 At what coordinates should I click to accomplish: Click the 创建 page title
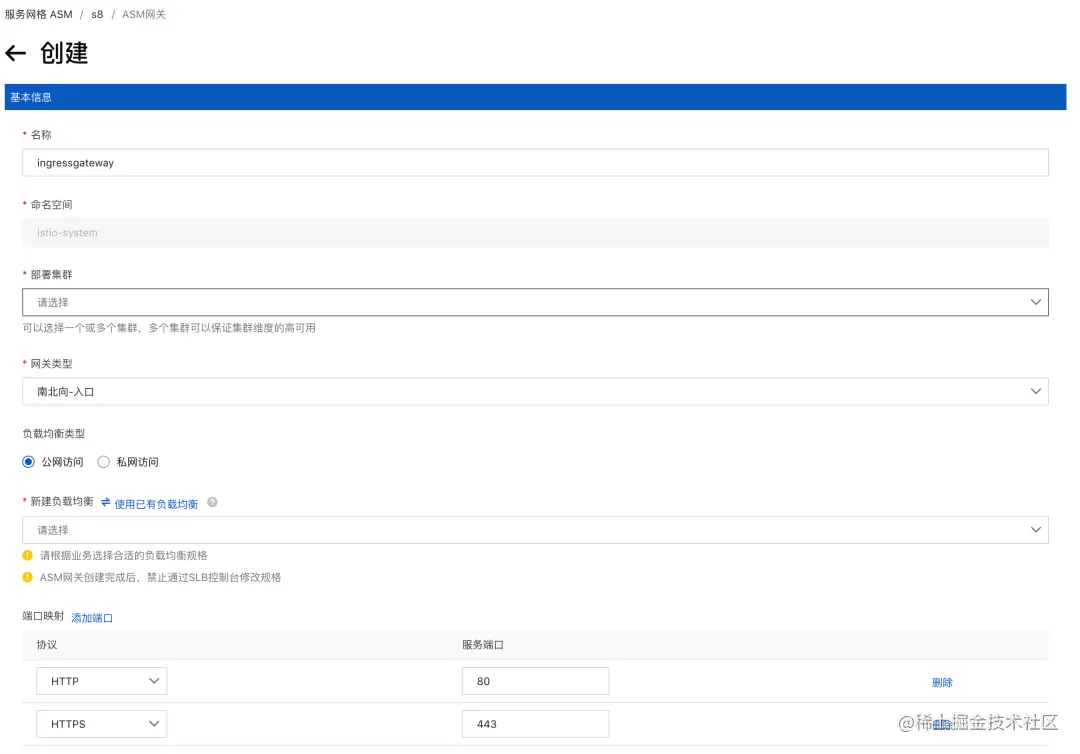64,53
